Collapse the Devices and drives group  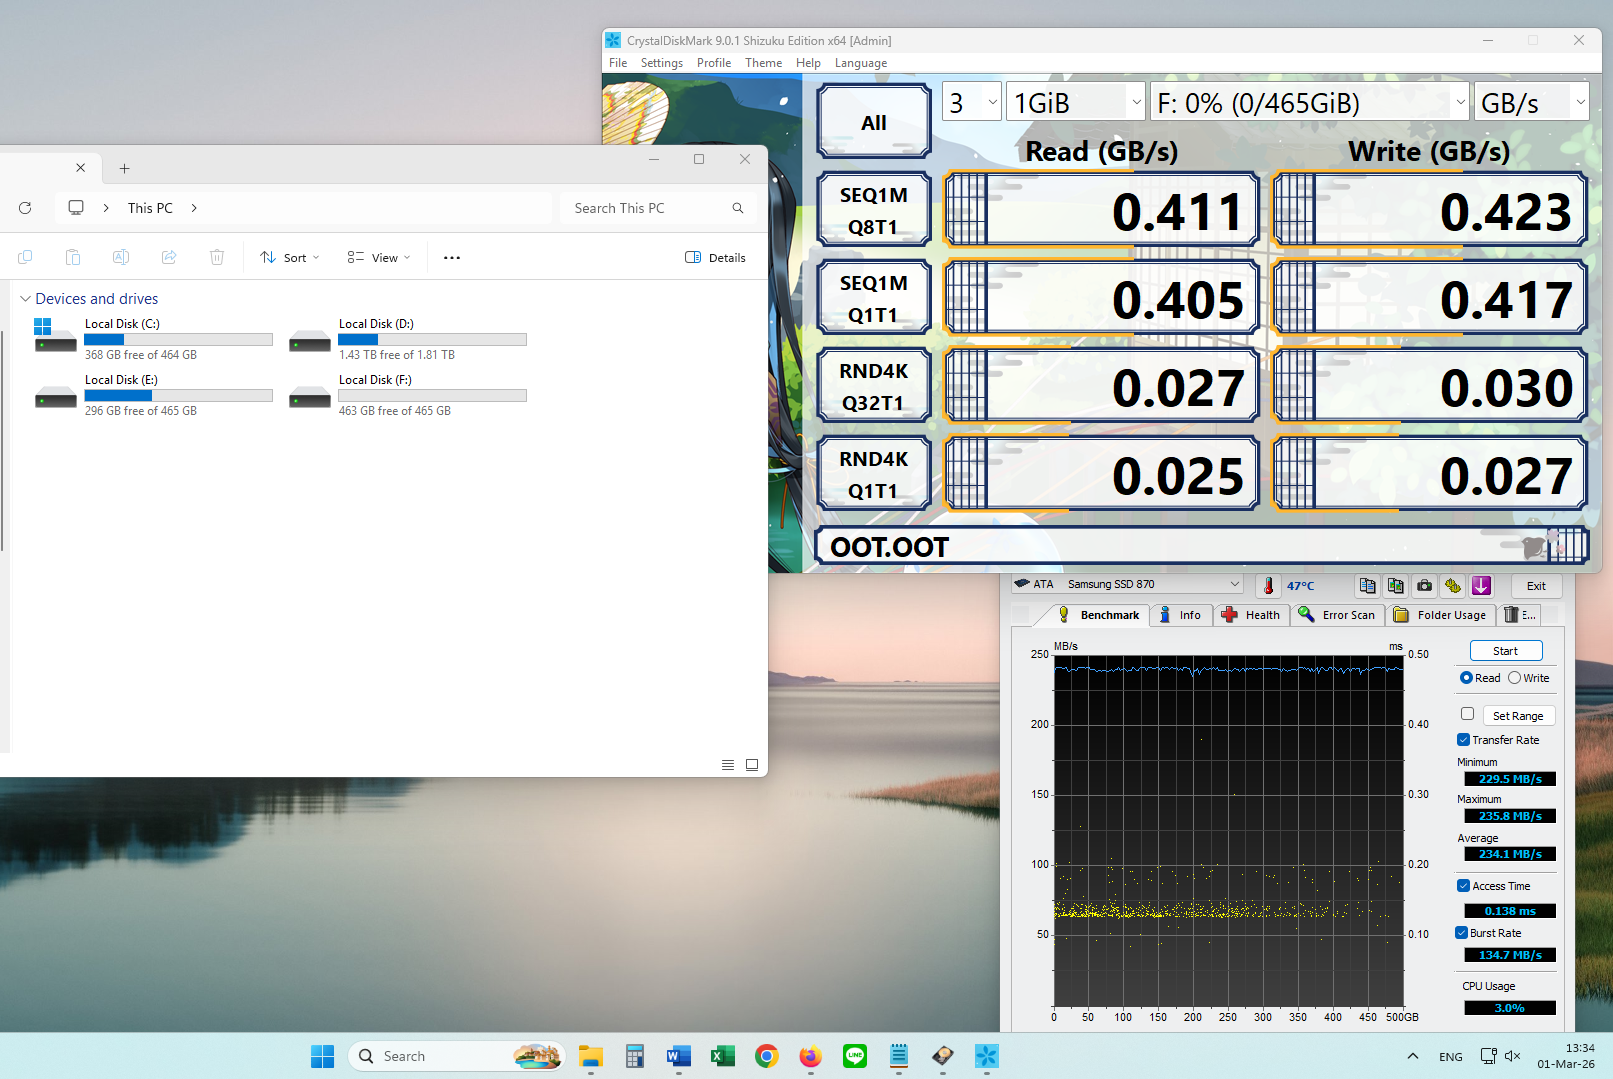25,299
